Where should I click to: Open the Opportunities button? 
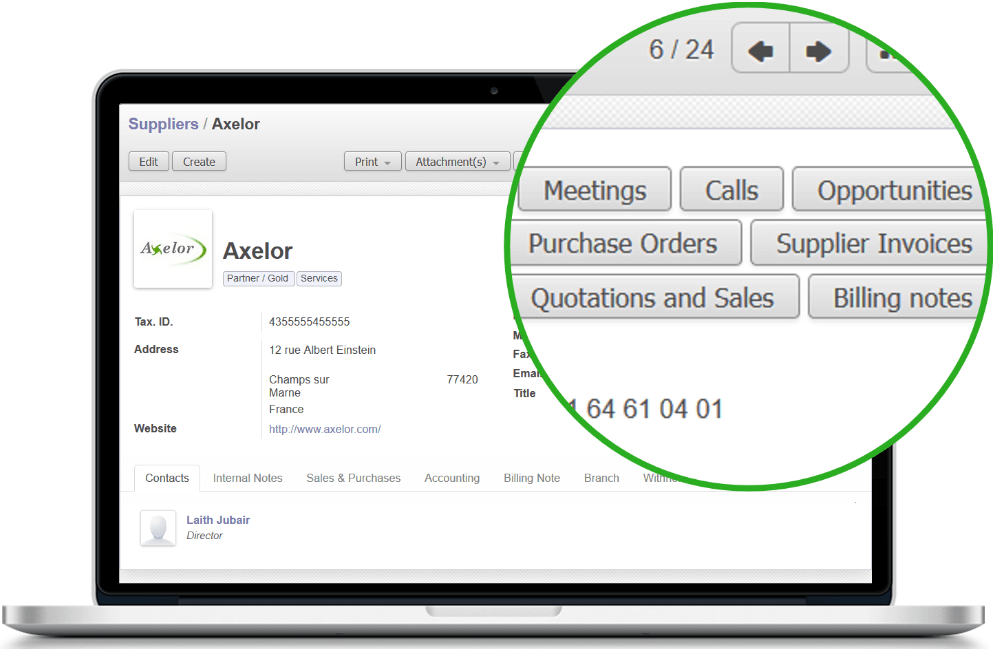pos(889,190)
